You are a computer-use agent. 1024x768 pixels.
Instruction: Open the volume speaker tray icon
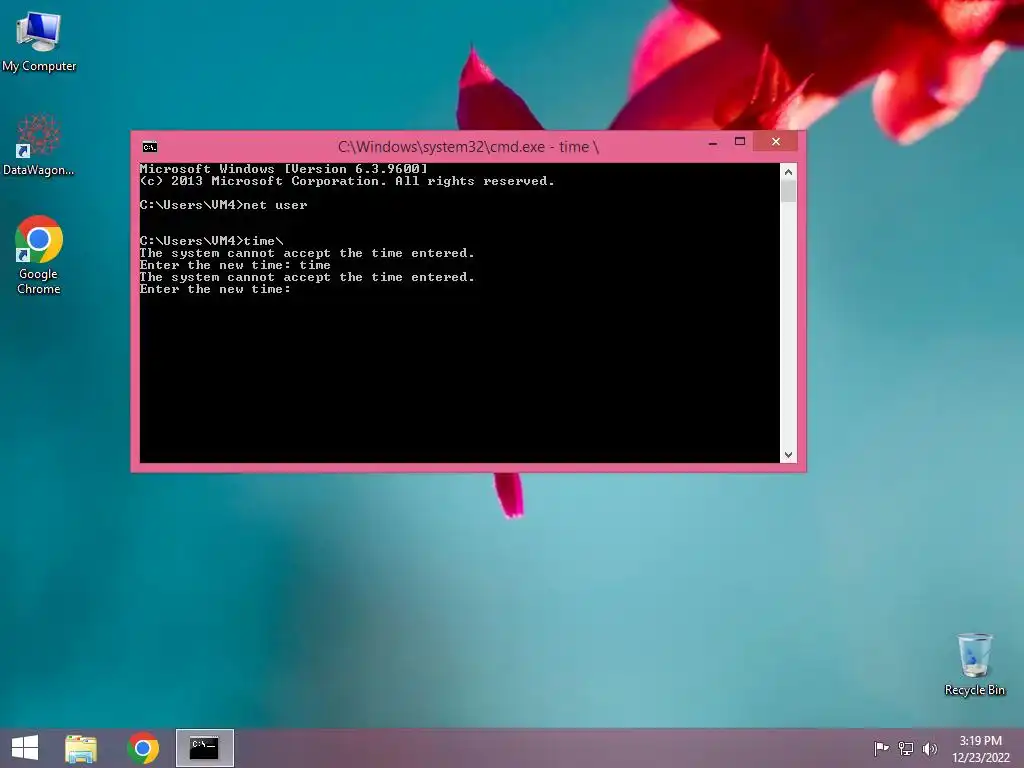click(929, 748)
